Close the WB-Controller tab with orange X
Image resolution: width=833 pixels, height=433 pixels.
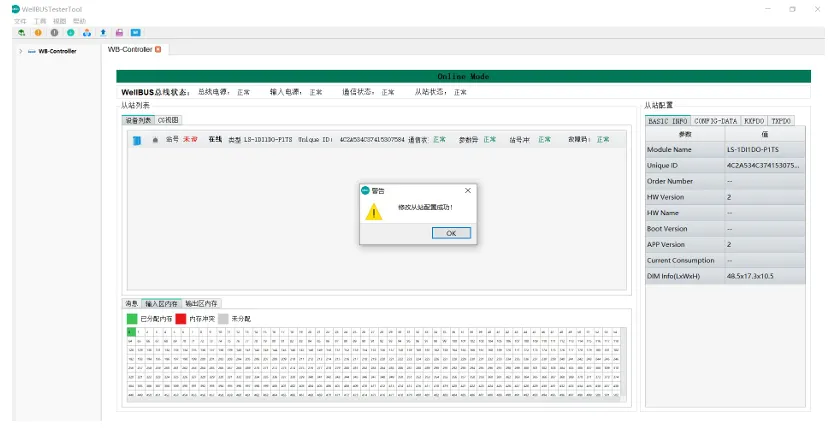click(158, 49)
